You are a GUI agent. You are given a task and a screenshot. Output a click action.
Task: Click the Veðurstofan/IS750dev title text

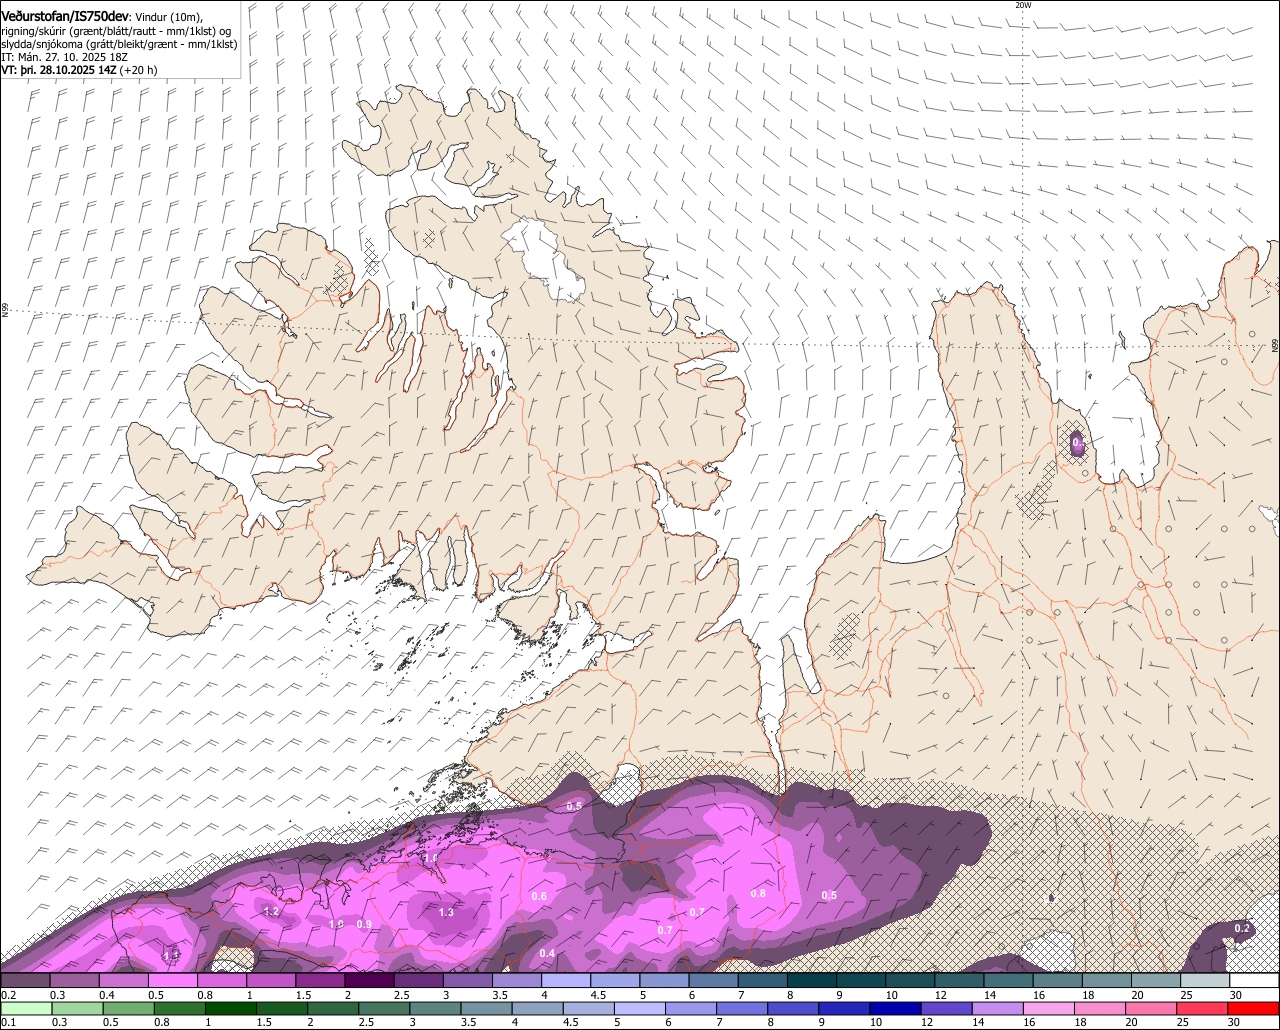pos(66,17)
